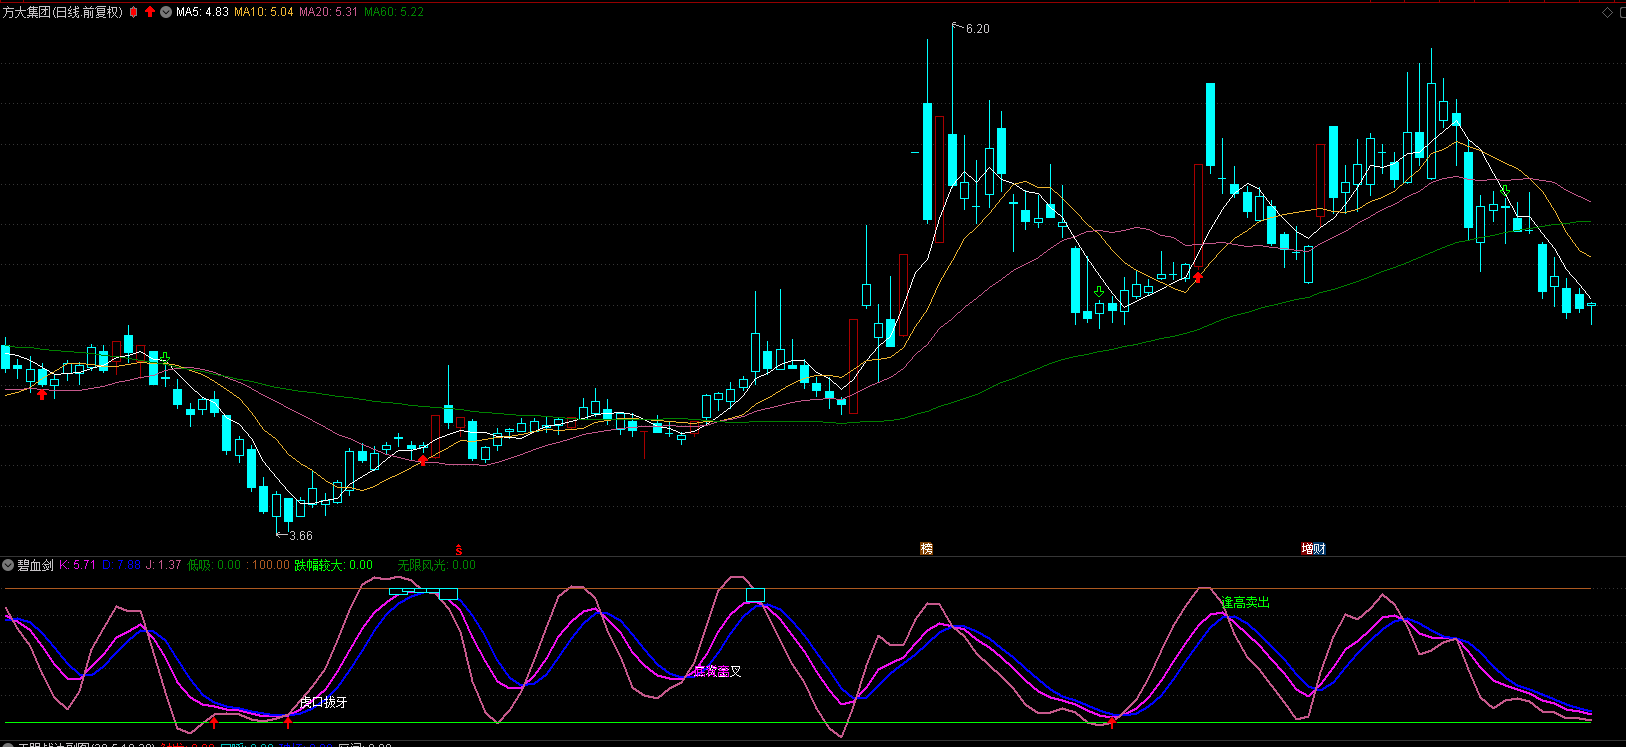Open the dropdown arrow next to MA5

(166, 12)
